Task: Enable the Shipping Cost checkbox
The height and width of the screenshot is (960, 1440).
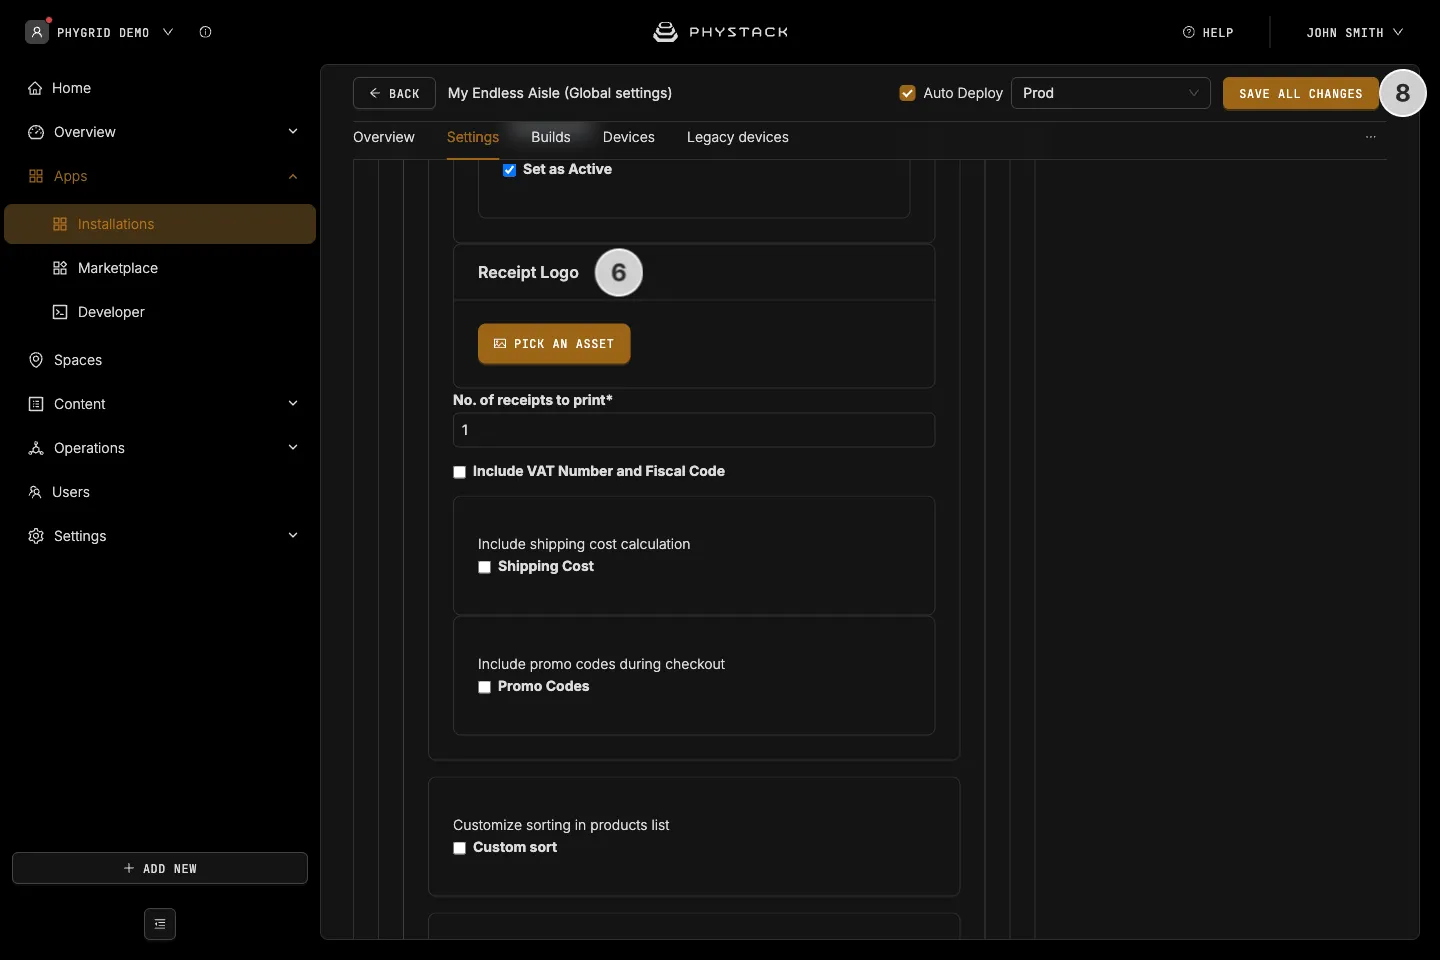Action: click(485, 567)
